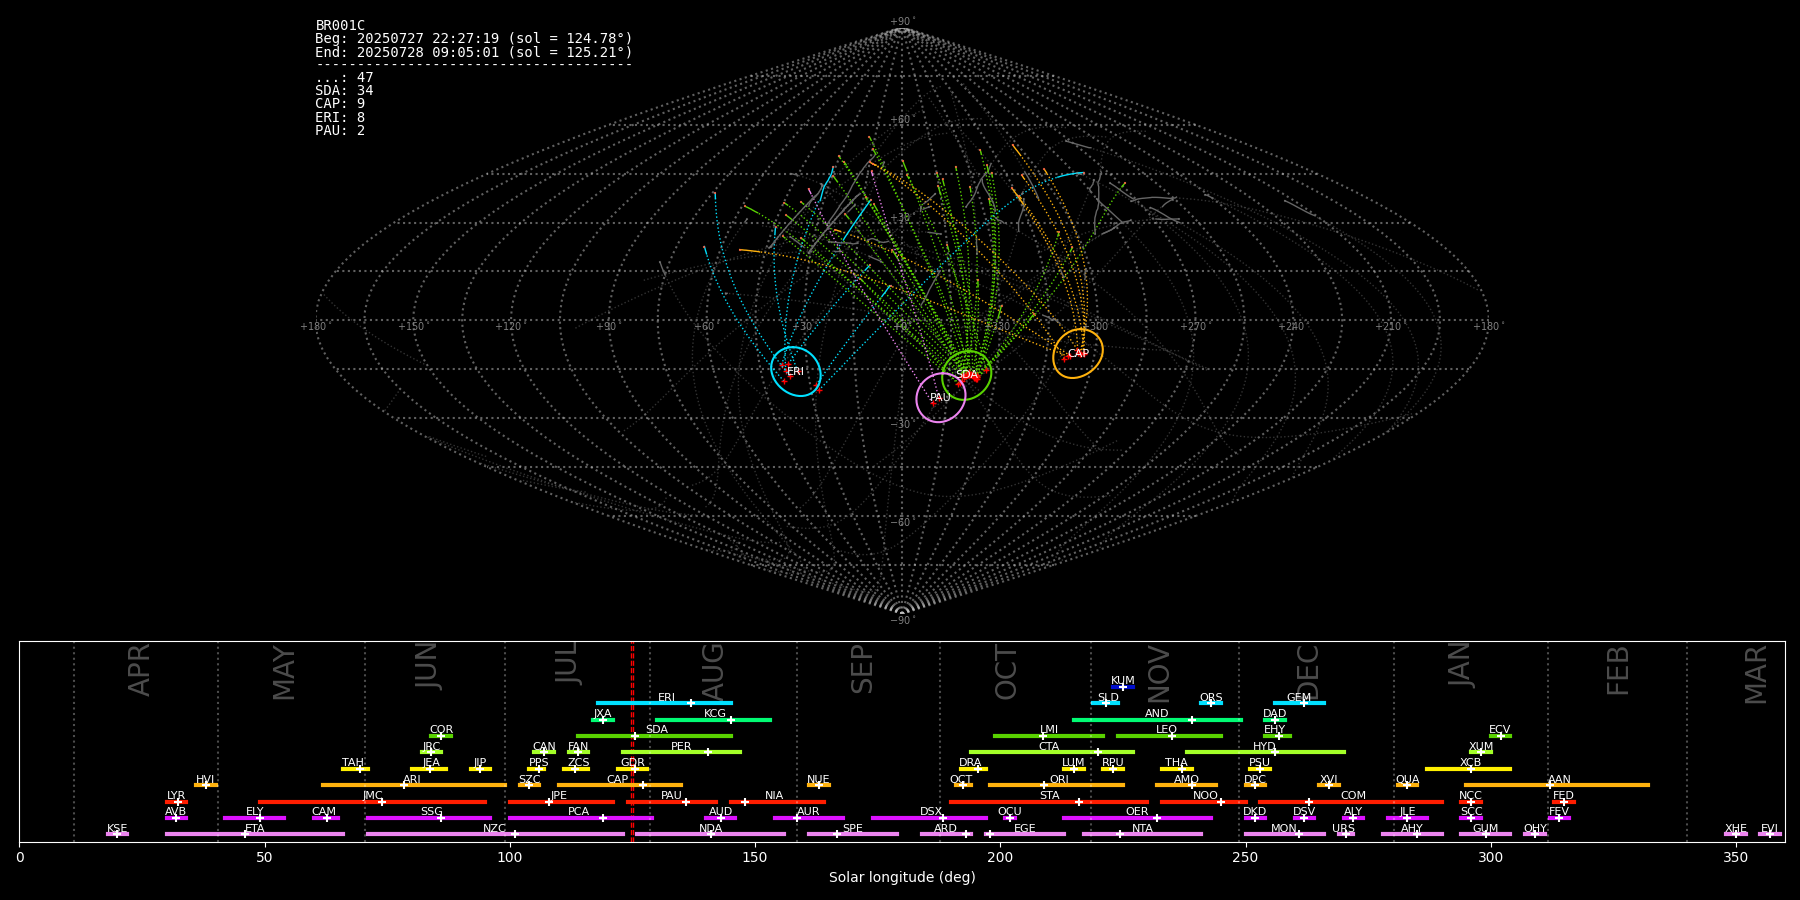Click the red PAU activity bar in timeline
Viewport: 1800px width, 900px height.
point(672,802)
